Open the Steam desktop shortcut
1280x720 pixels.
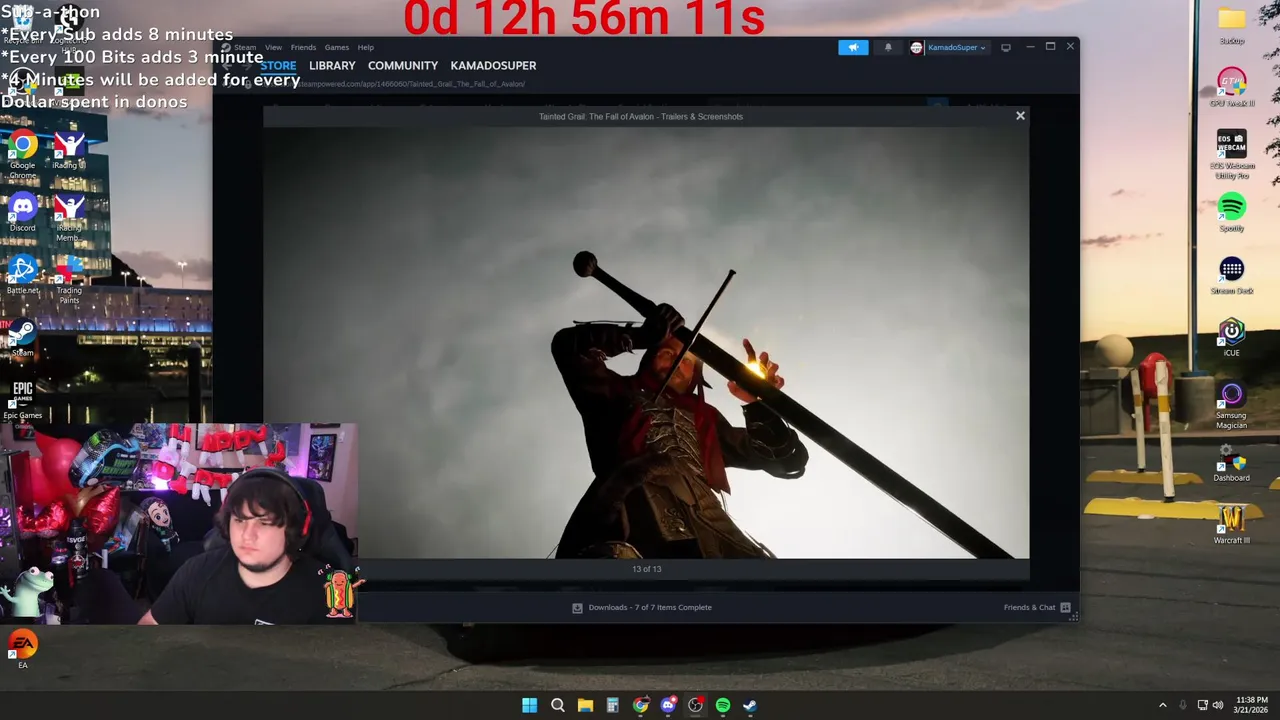click(23, 338)
